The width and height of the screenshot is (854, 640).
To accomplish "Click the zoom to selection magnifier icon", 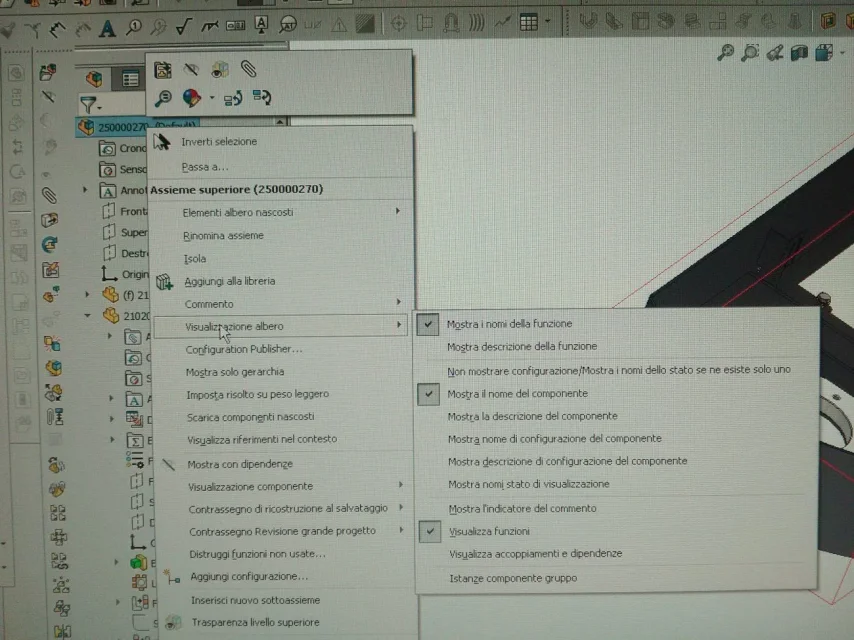I will tap(163, 98).
